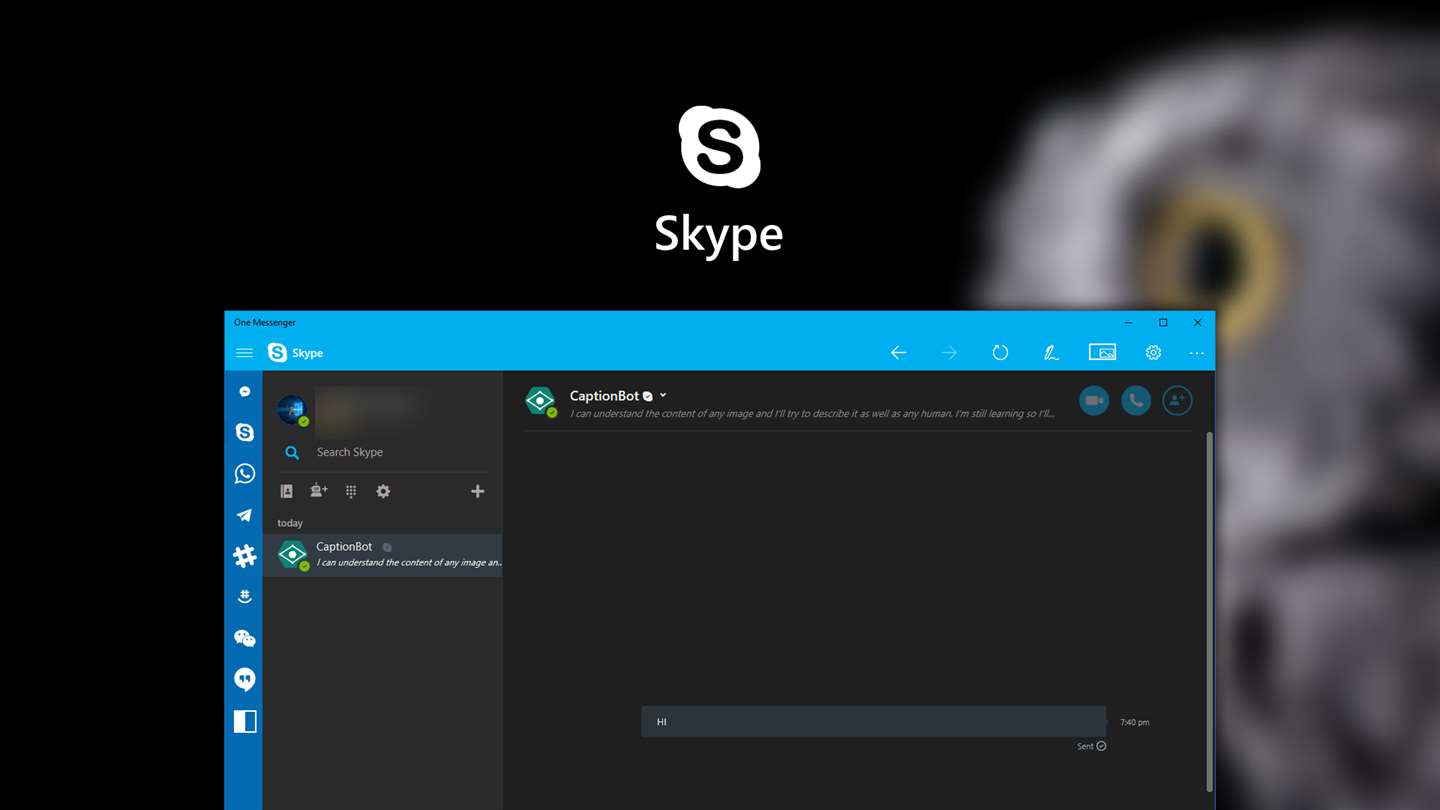Open the Skype contacts list icon
This screenshot has width=1440, height=810.
pyautogui.click(x=286, y=491)
